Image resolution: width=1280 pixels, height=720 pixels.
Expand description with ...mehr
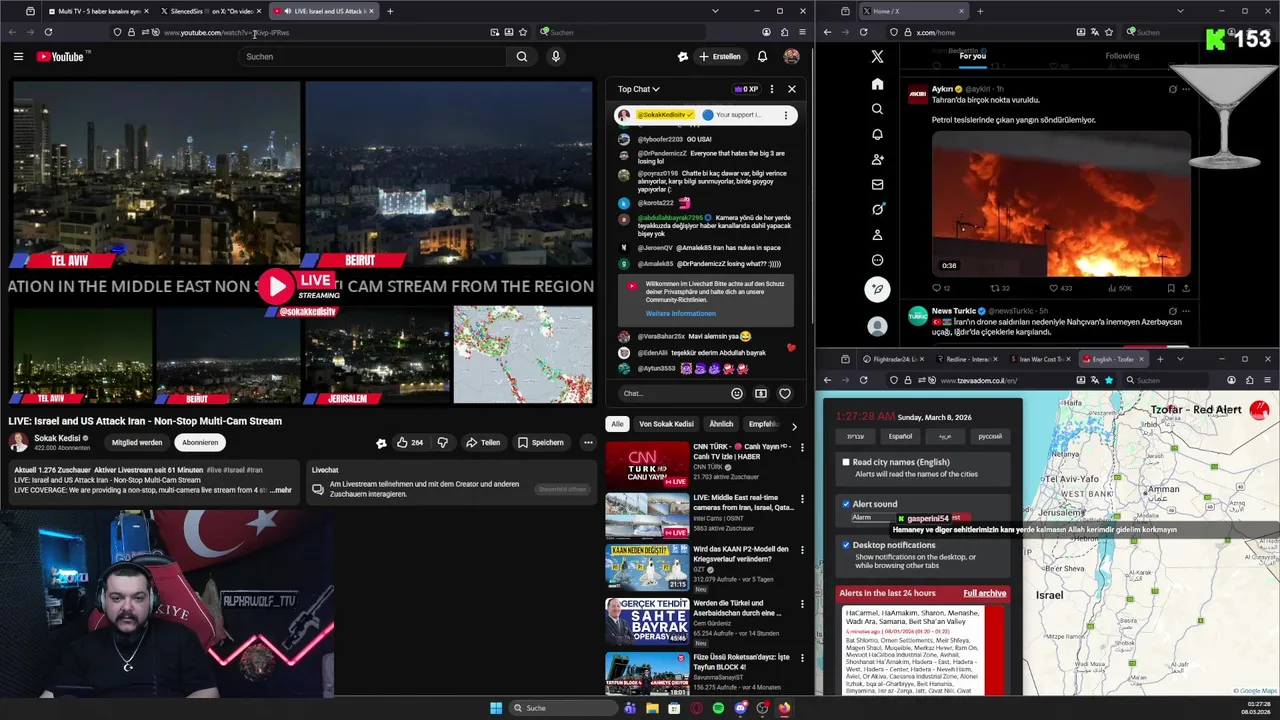[x=280, y=490]
